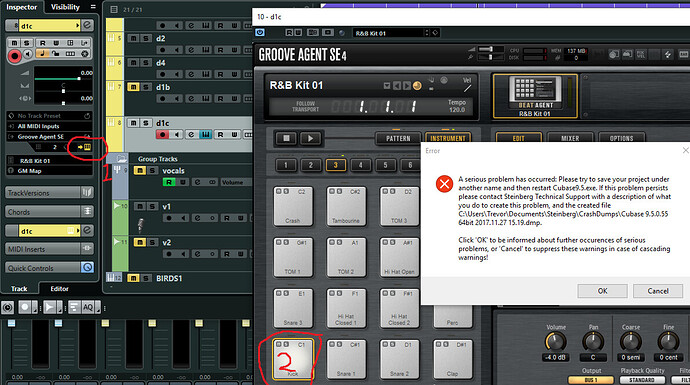The image size is (690, 385).
Task: Open the All MIDI Inputs routing dropdown
Action: tap(49, 126)
